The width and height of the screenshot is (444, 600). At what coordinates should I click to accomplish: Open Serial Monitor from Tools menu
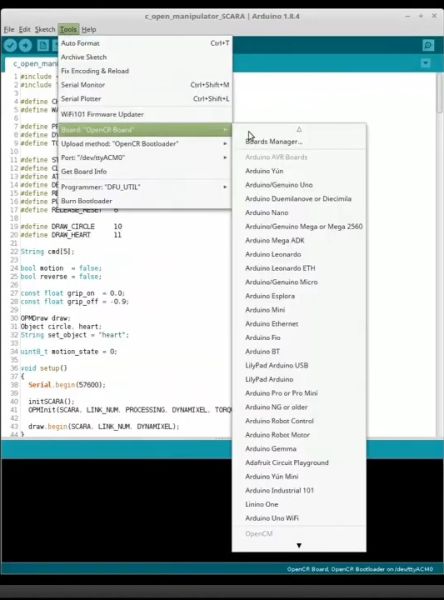[145, 85]
